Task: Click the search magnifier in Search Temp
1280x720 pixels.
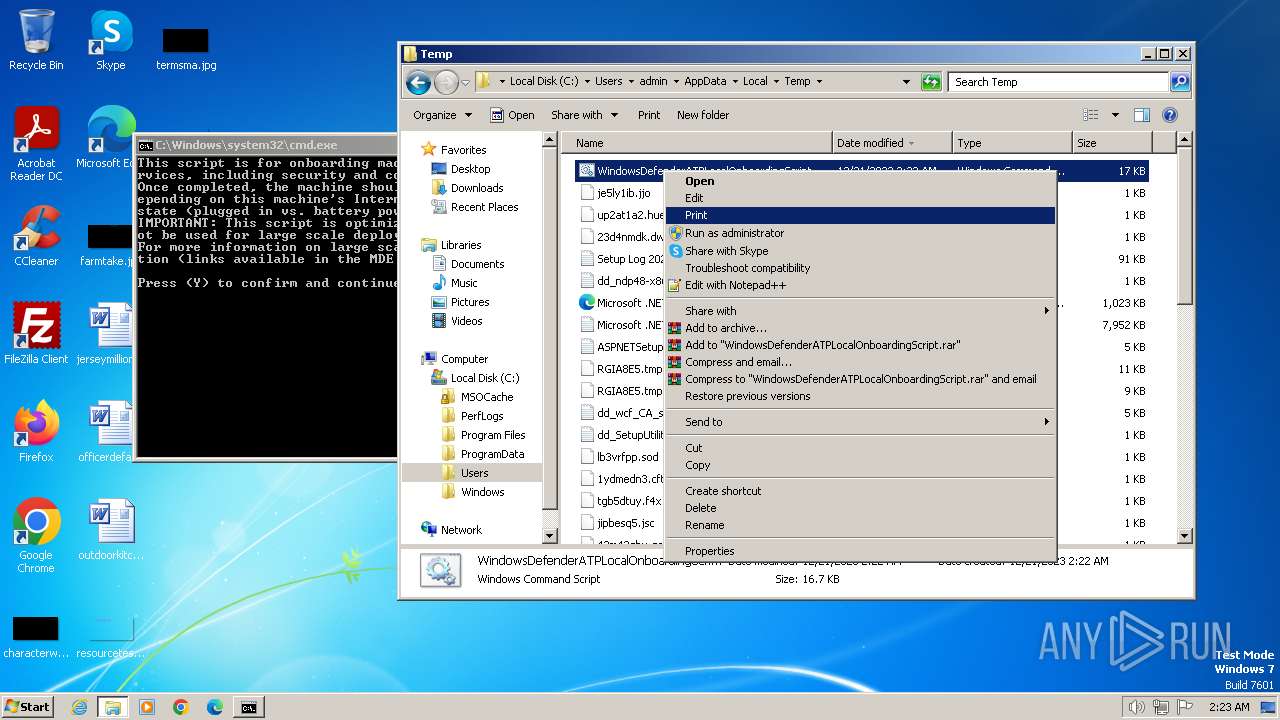Action: [x=1180, y=82]
